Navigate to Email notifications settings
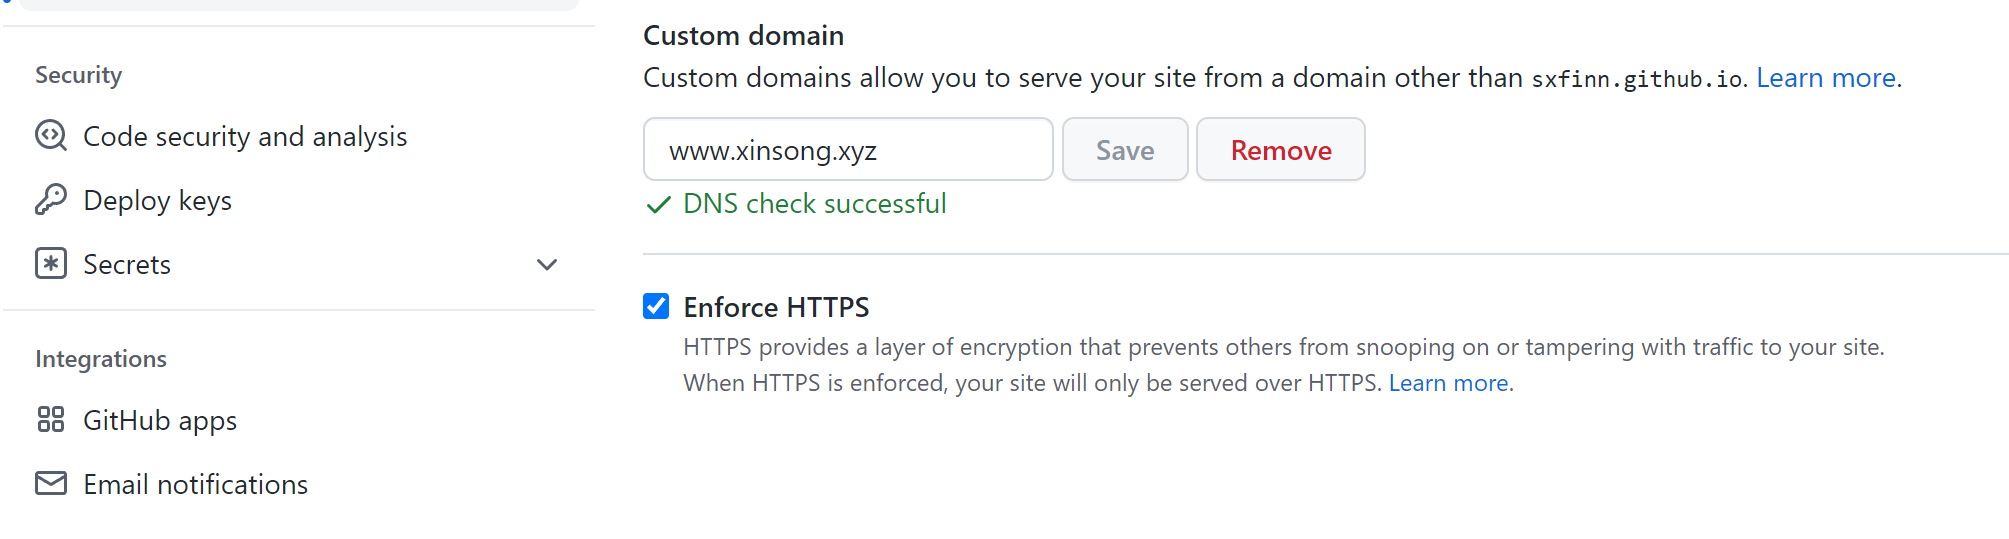Viewport: 2009px width, 539px height. tap(195, 484)
